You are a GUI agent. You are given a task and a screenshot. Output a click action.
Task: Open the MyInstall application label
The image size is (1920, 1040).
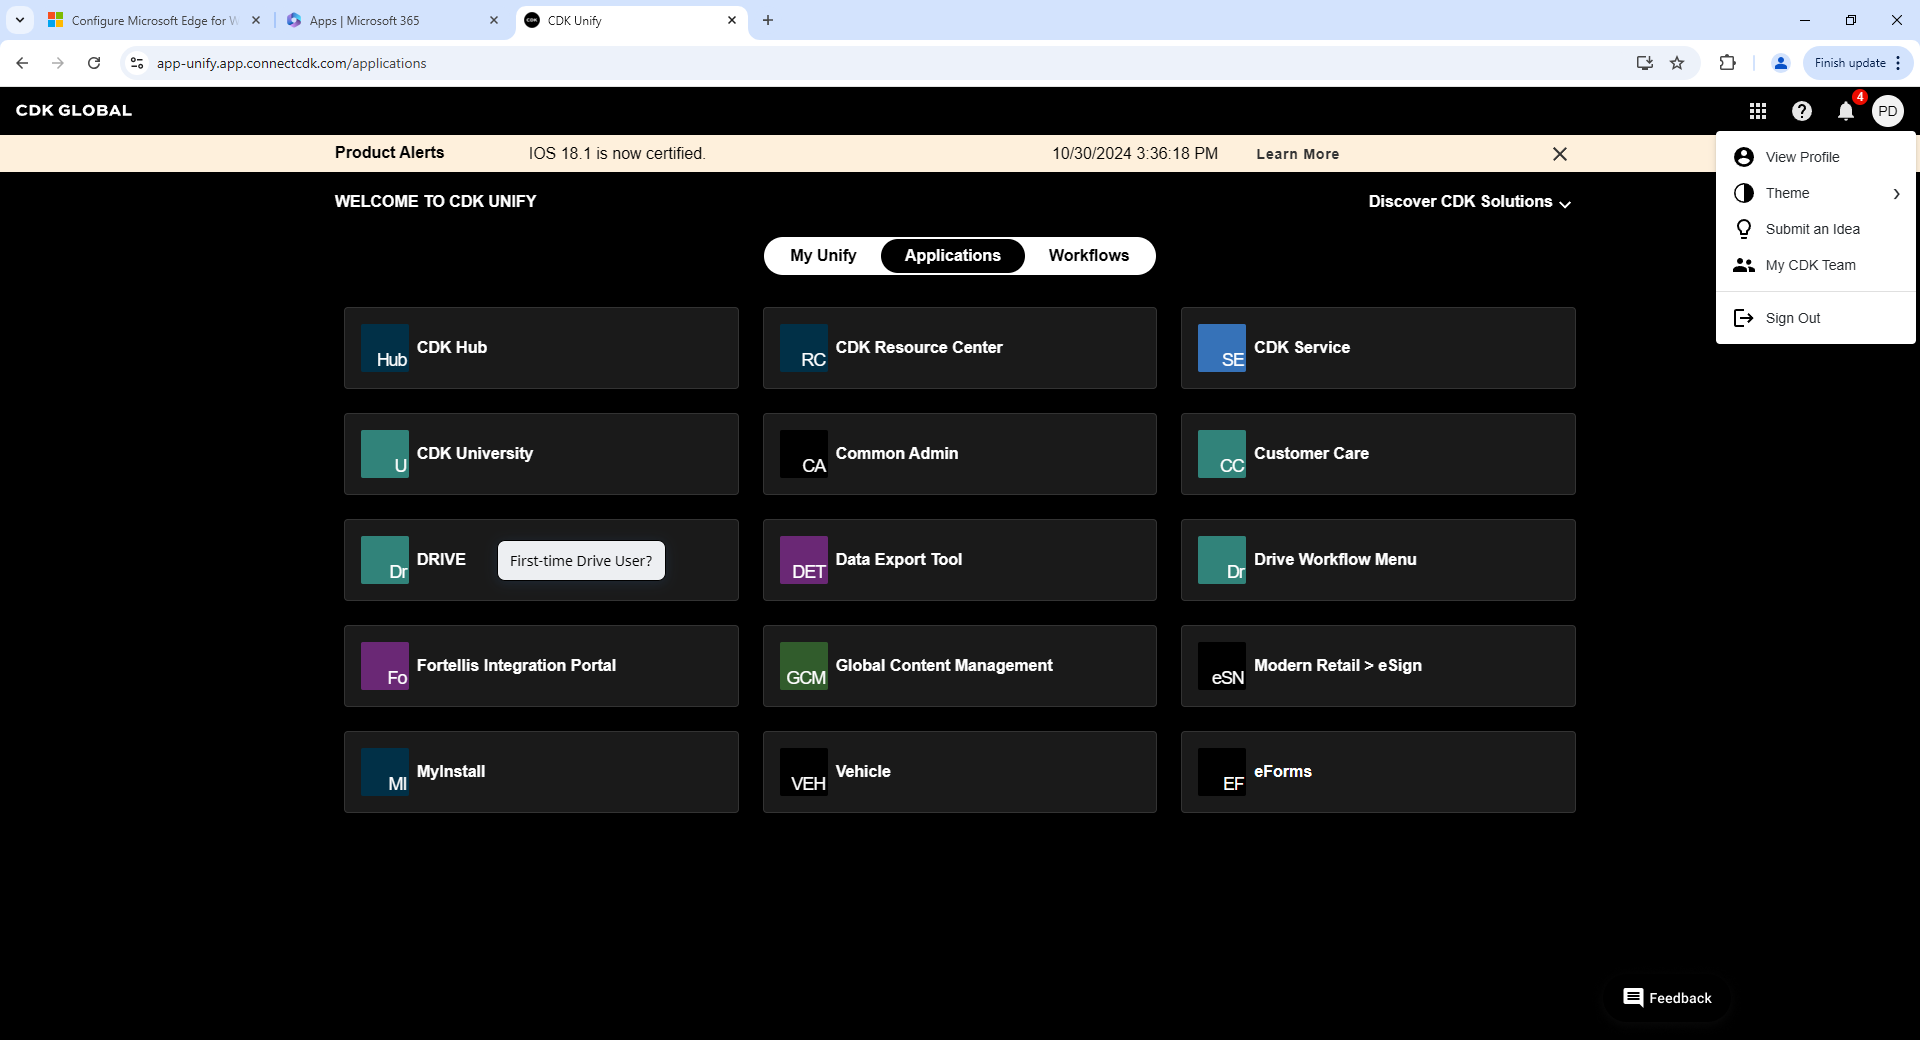pyautogui.click(x=450, y=772)
